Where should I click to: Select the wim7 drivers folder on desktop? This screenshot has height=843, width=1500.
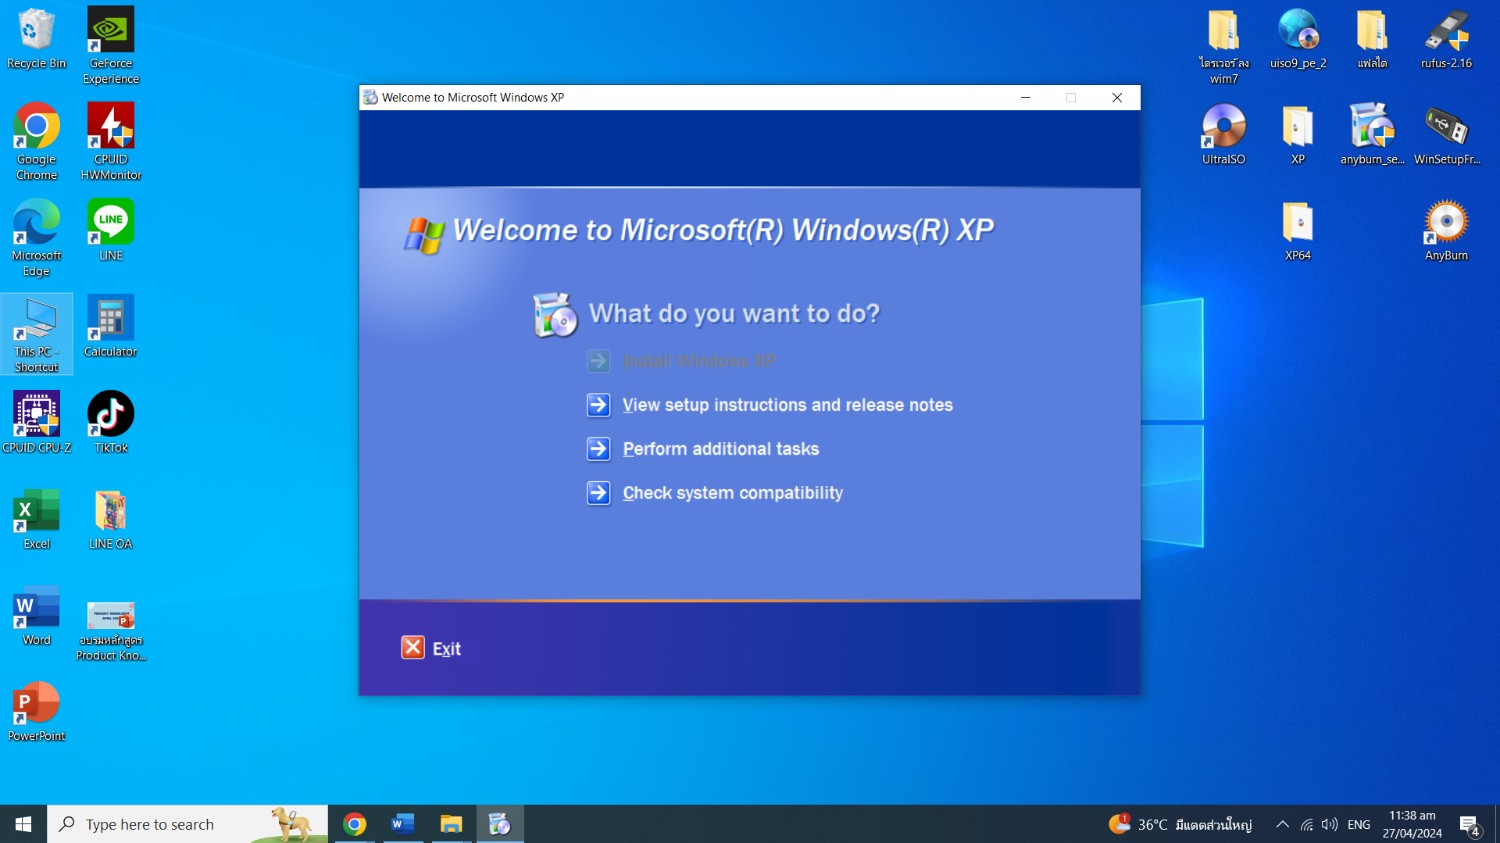[1224, 46]
